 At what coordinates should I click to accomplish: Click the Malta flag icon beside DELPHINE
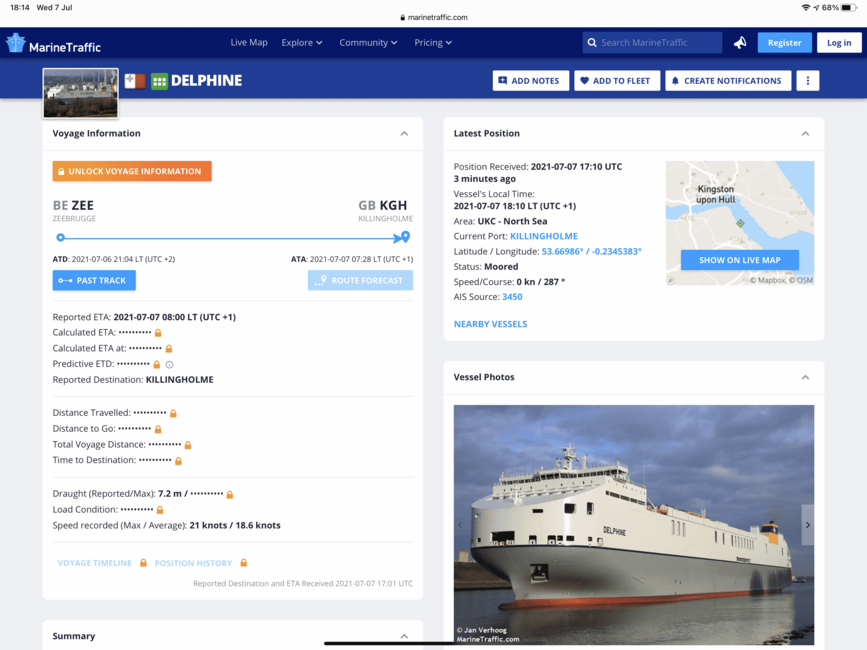pyautogui.click(x=135, y=81)
